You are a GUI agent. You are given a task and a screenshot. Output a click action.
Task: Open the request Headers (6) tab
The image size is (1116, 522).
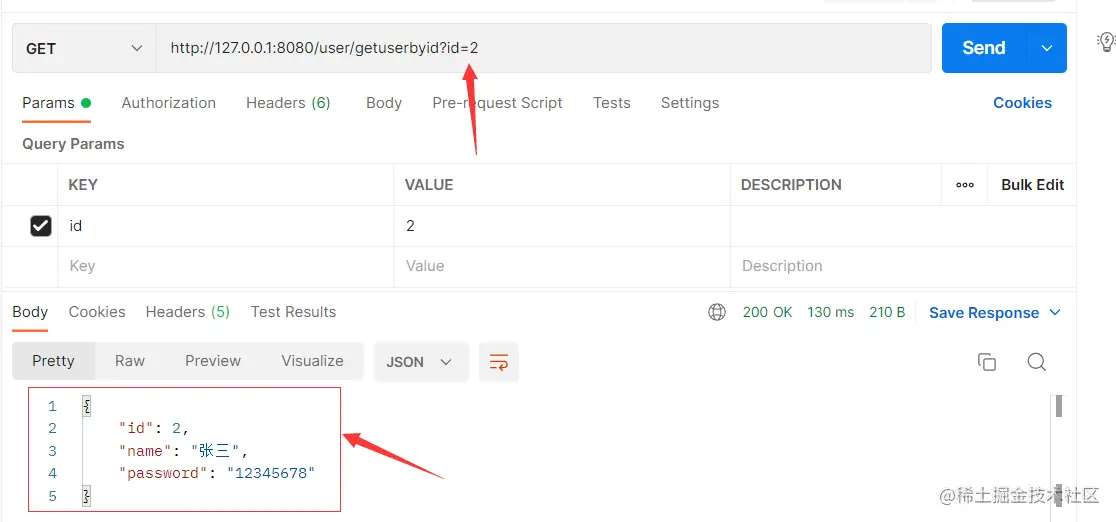tap(288, 103)
